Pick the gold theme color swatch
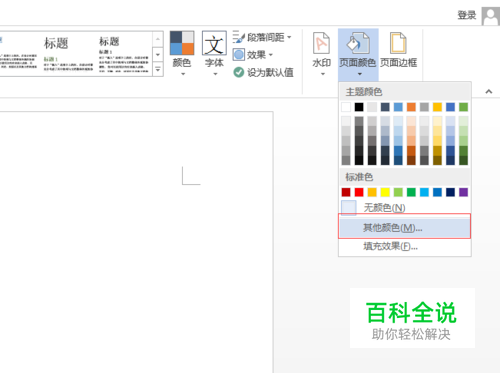 point(437,107)
